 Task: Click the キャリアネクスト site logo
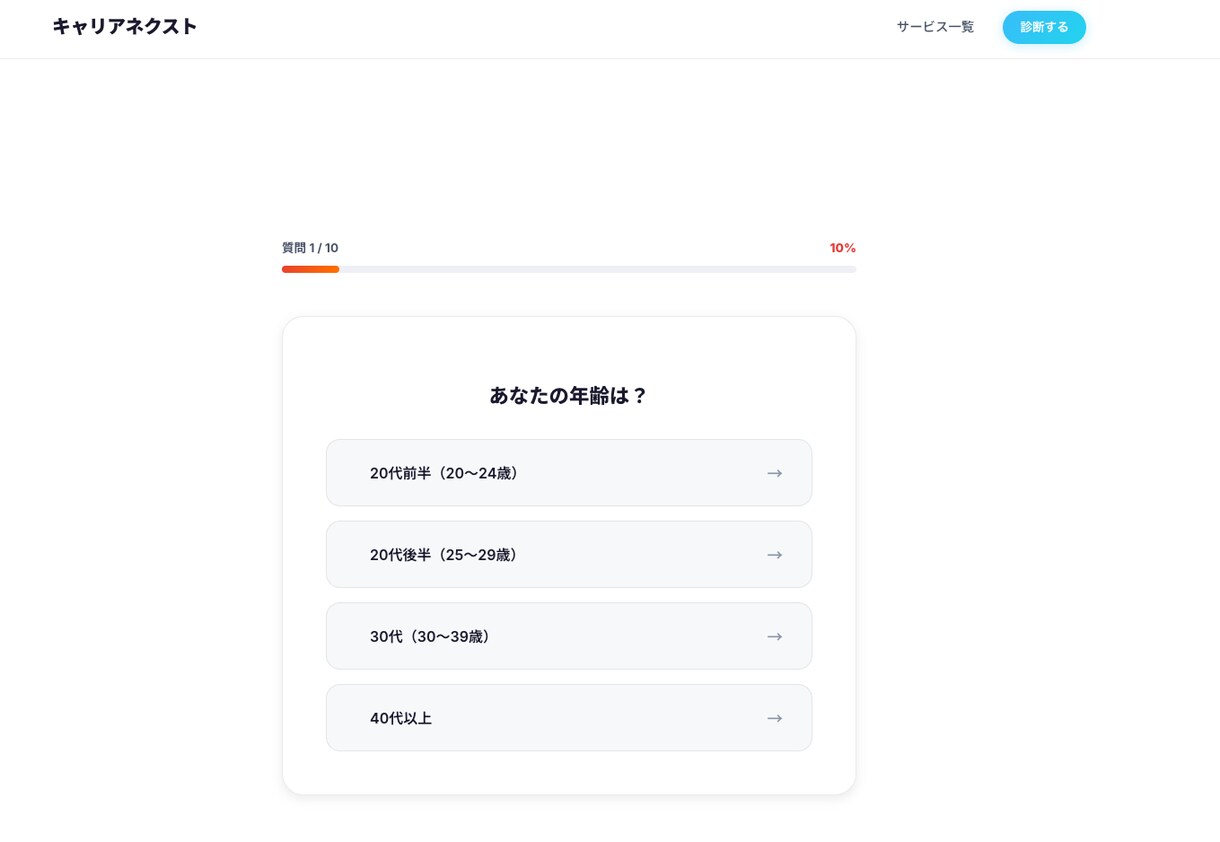(x=125, y=27)
